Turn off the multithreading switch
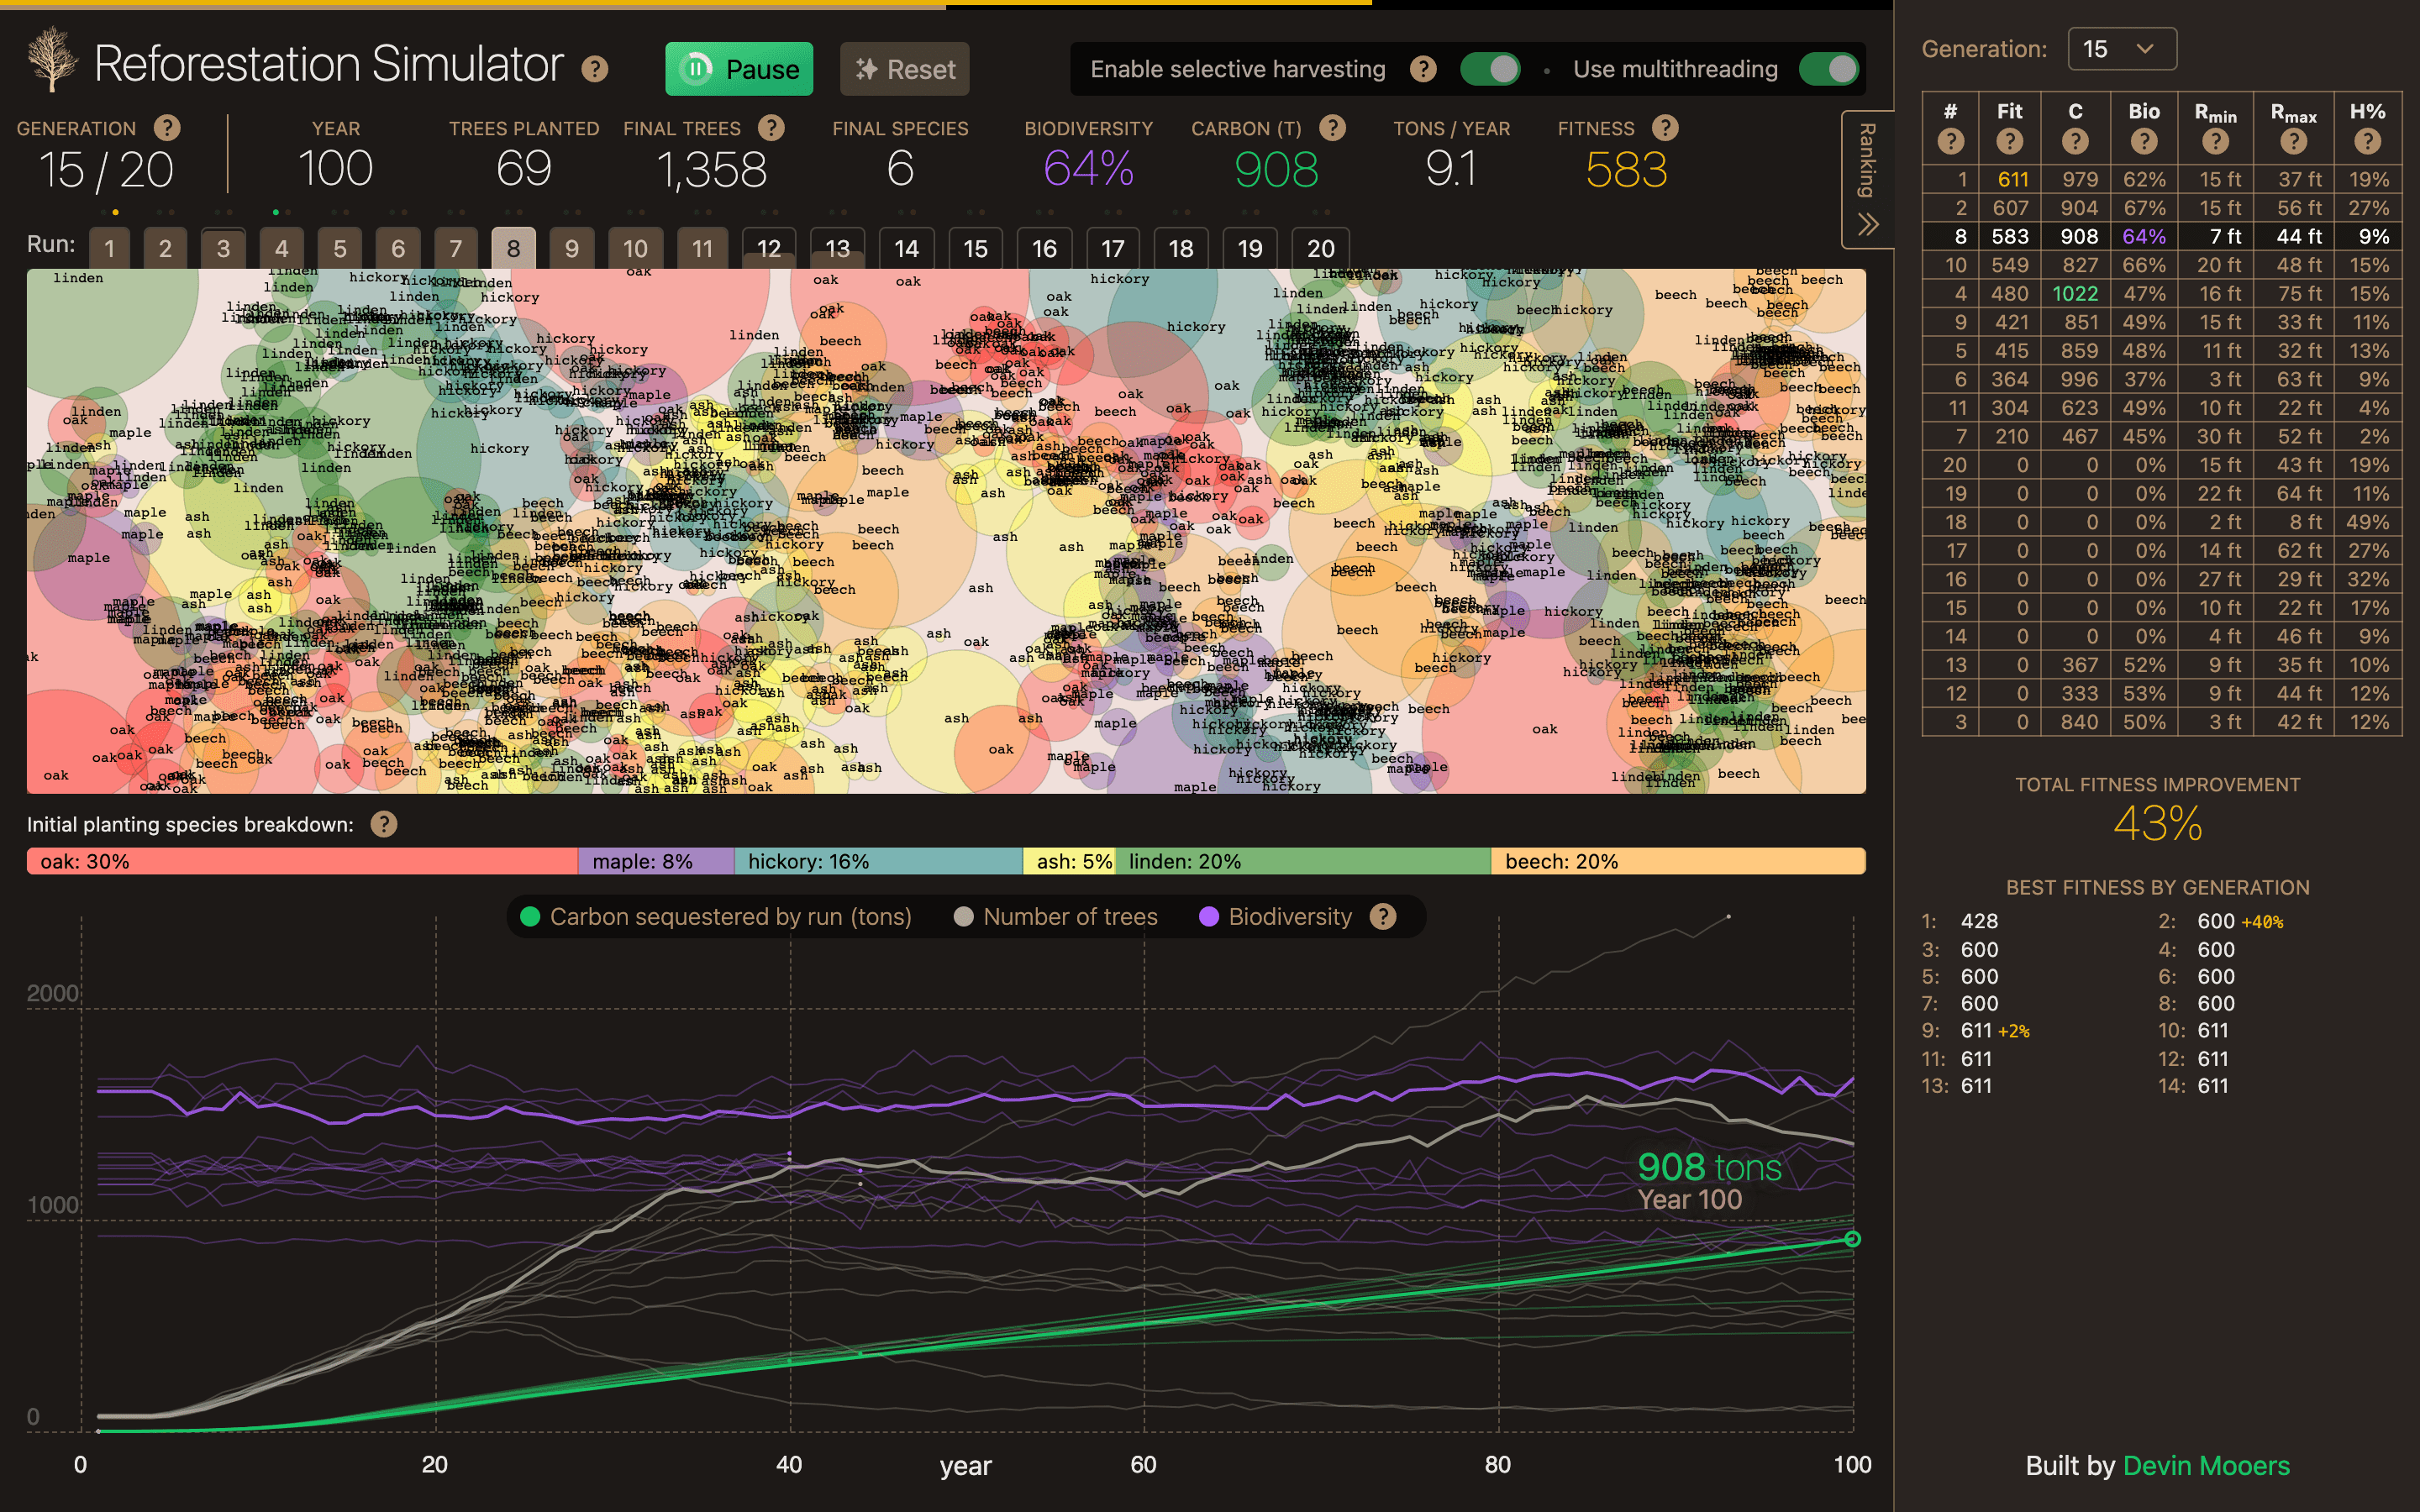Viewport: 2420px width, 1512px height. point(1828,69)
